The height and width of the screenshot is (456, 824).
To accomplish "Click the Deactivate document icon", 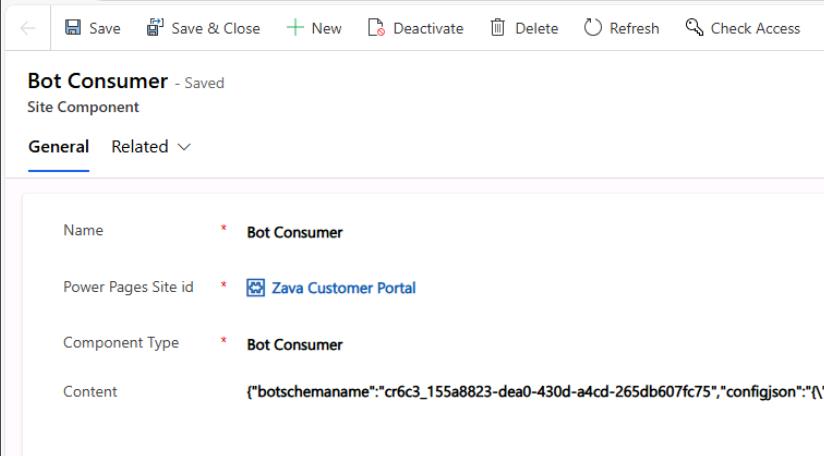I will (376, 27).
